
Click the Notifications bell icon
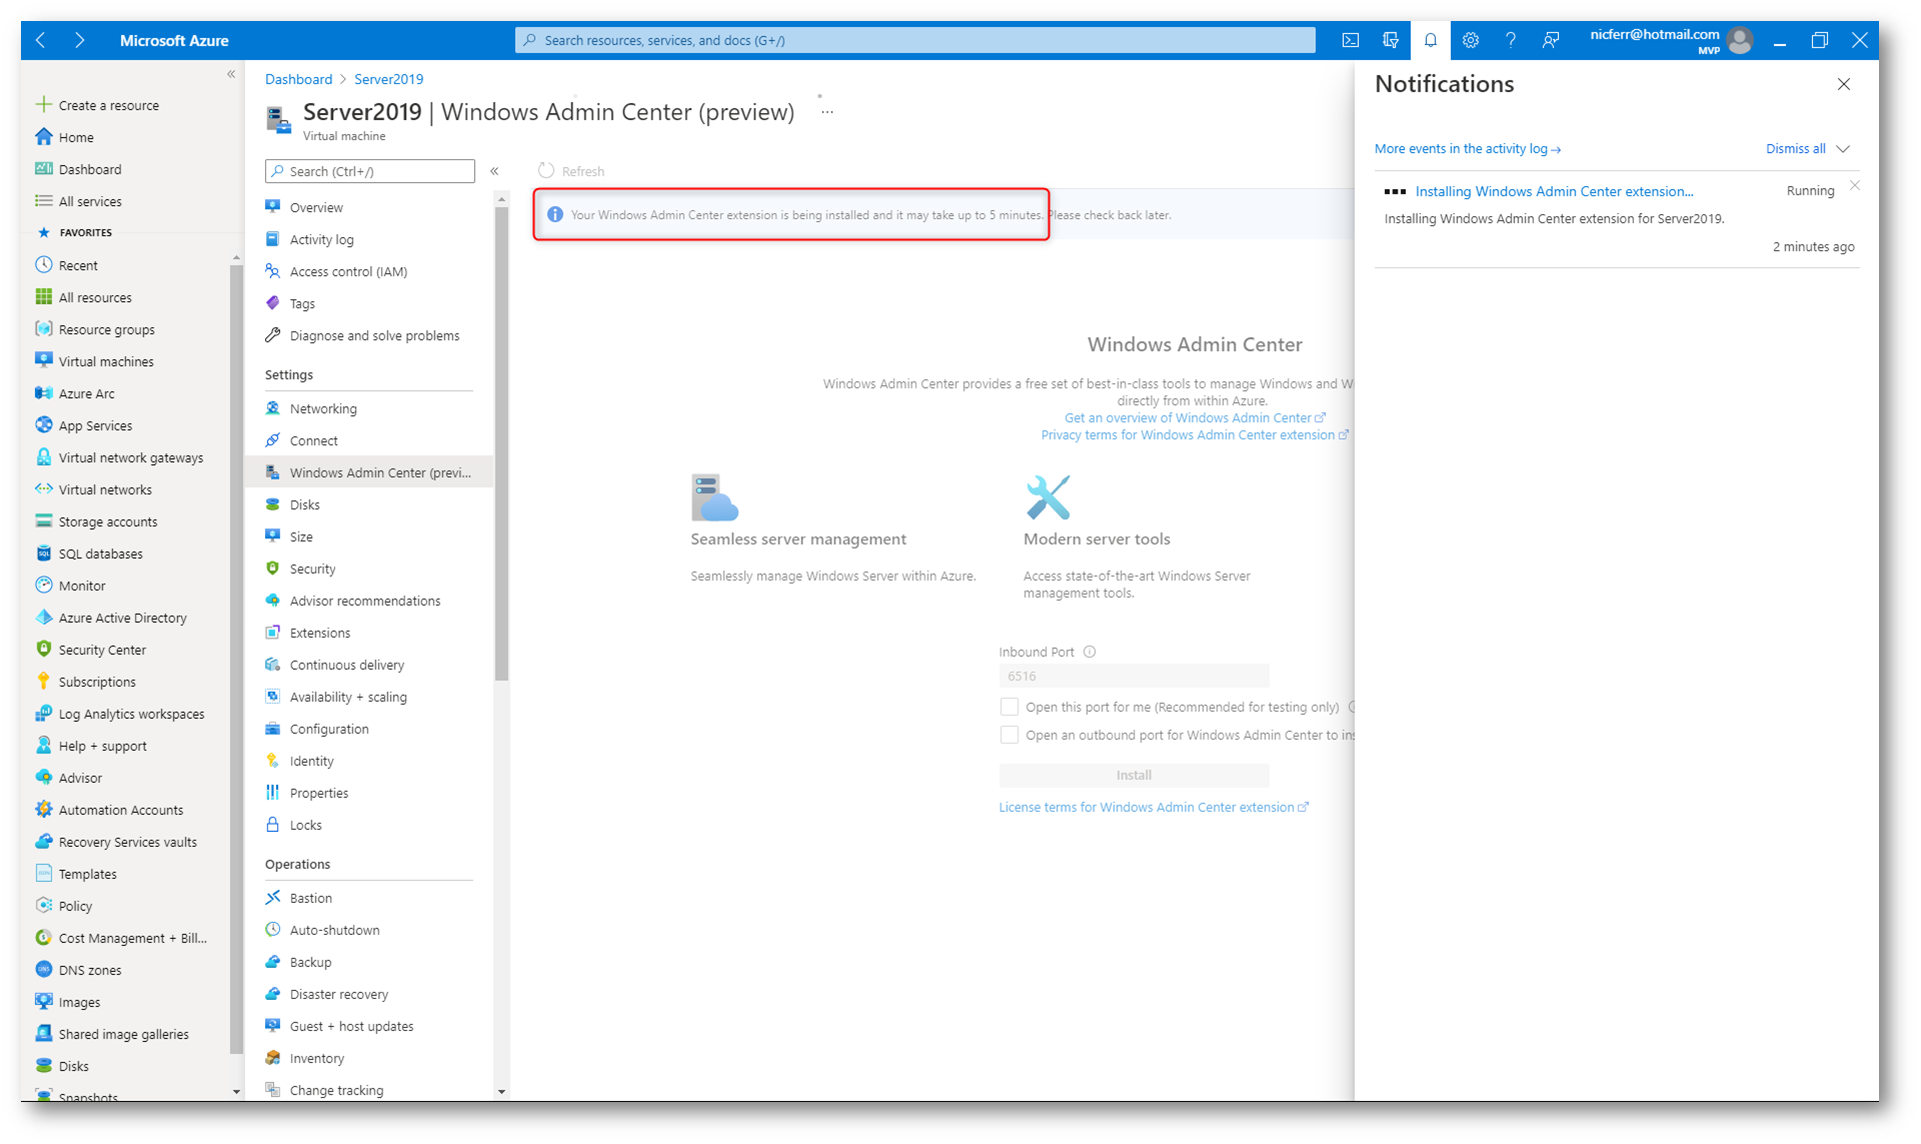(x=1430, y=41)
